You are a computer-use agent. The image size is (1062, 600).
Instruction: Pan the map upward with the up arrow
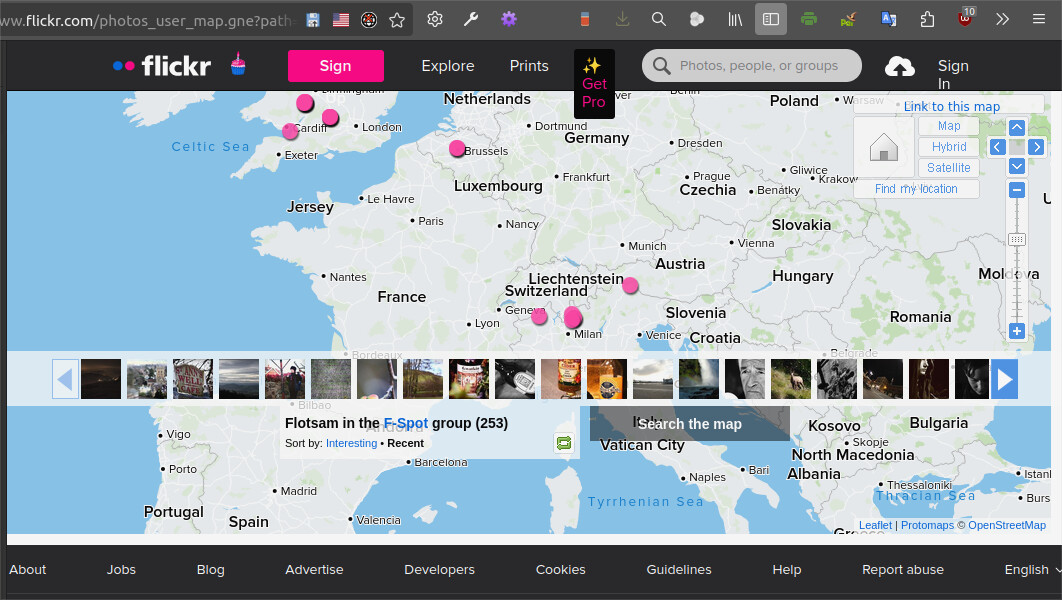coord(1016,127)
